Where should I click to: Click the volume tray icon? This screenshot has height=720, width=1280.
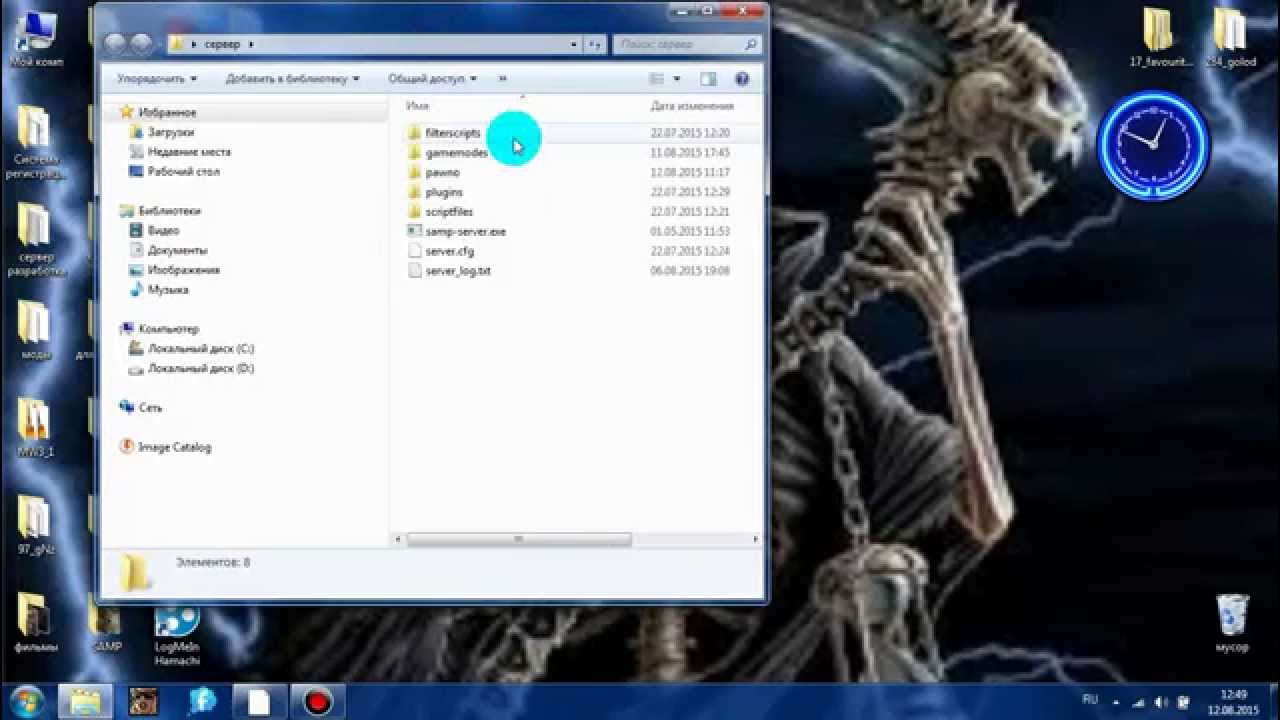coord(1161,701)
